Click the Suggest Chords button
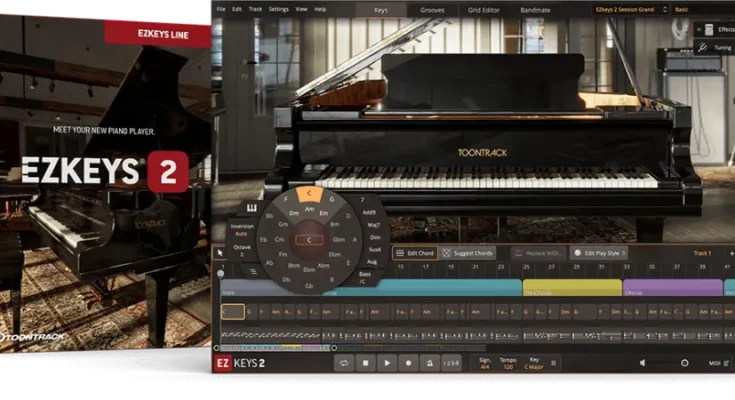The width and height of the screenshot is (735, 400). tap(468, 253)
